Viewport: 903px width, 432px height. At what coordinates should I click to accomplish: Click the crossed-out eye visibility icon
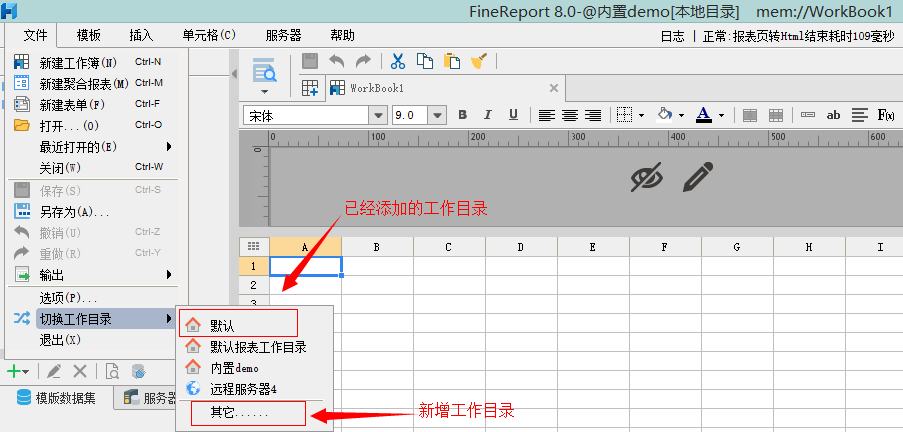click(x=646, y=177)
